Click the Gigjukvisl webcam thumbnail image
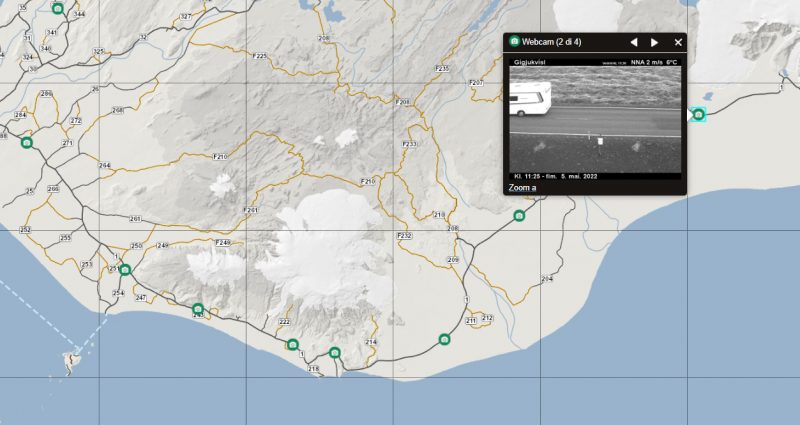 594,117
